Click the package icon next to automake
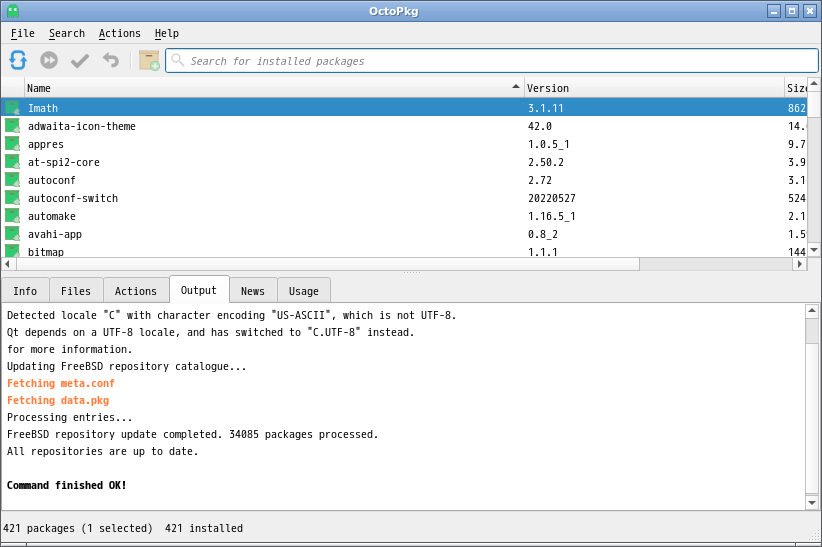 (x=13, y=216)
